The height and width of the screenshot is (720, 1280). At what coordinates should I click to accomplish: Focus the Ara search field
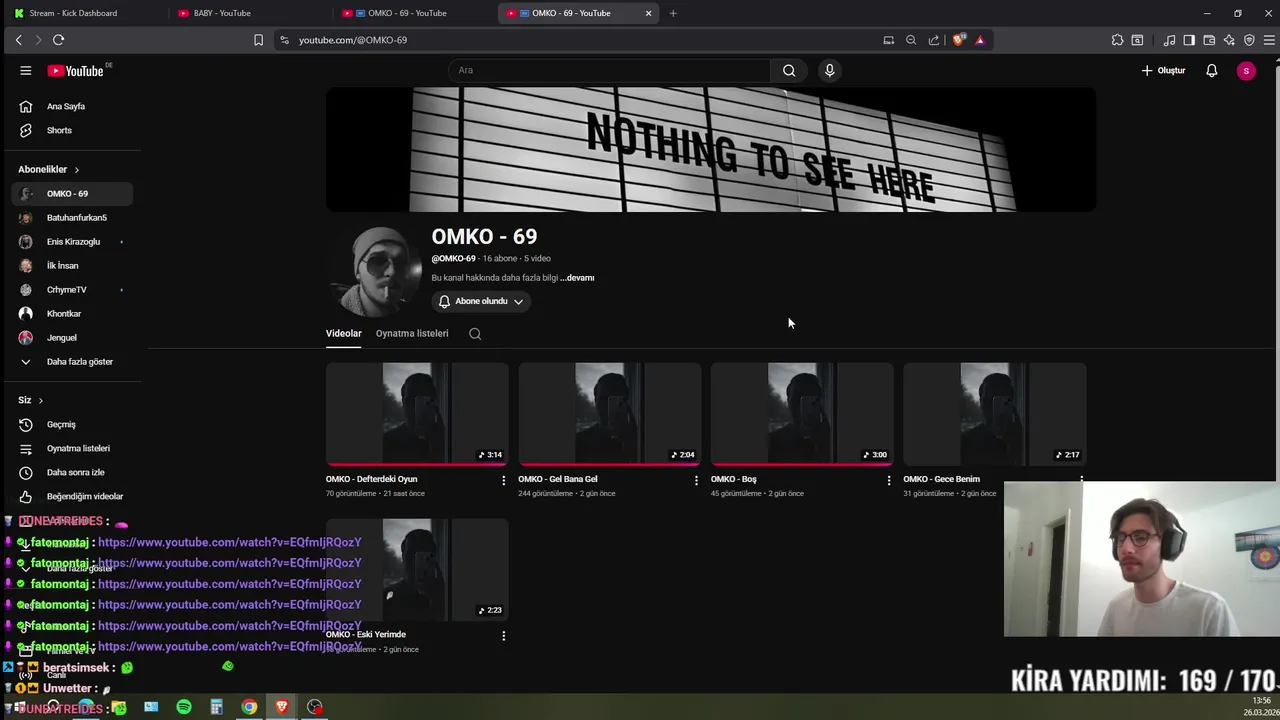[x=610, y=70]
